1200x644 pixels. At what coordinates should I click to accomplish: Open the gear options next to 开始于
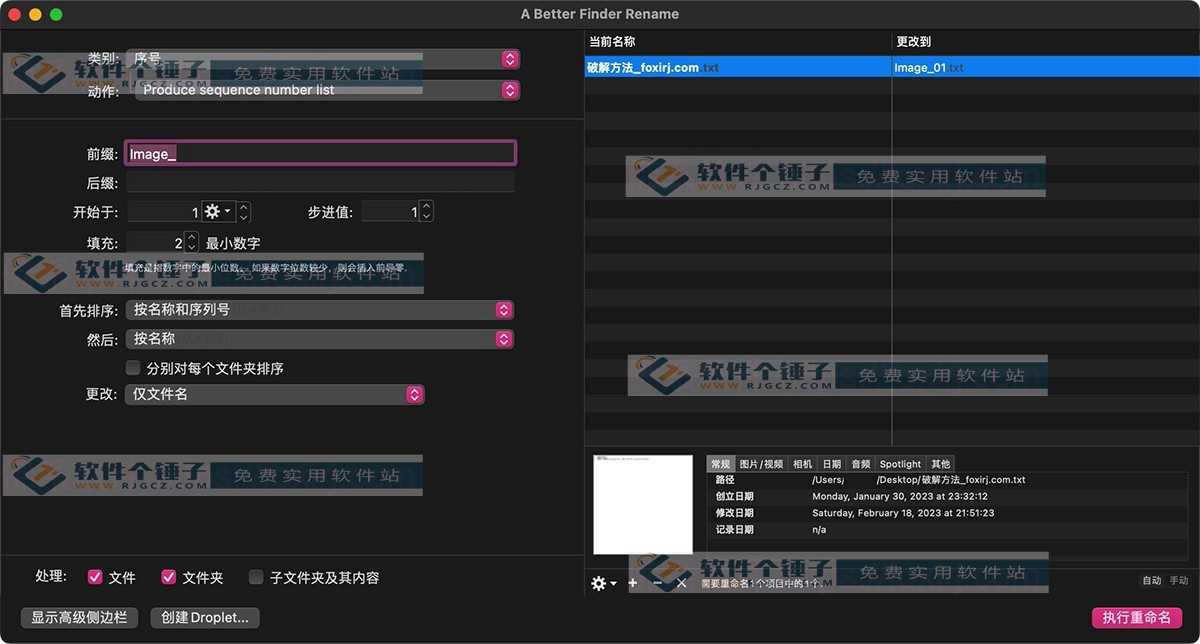coord(217,212)
